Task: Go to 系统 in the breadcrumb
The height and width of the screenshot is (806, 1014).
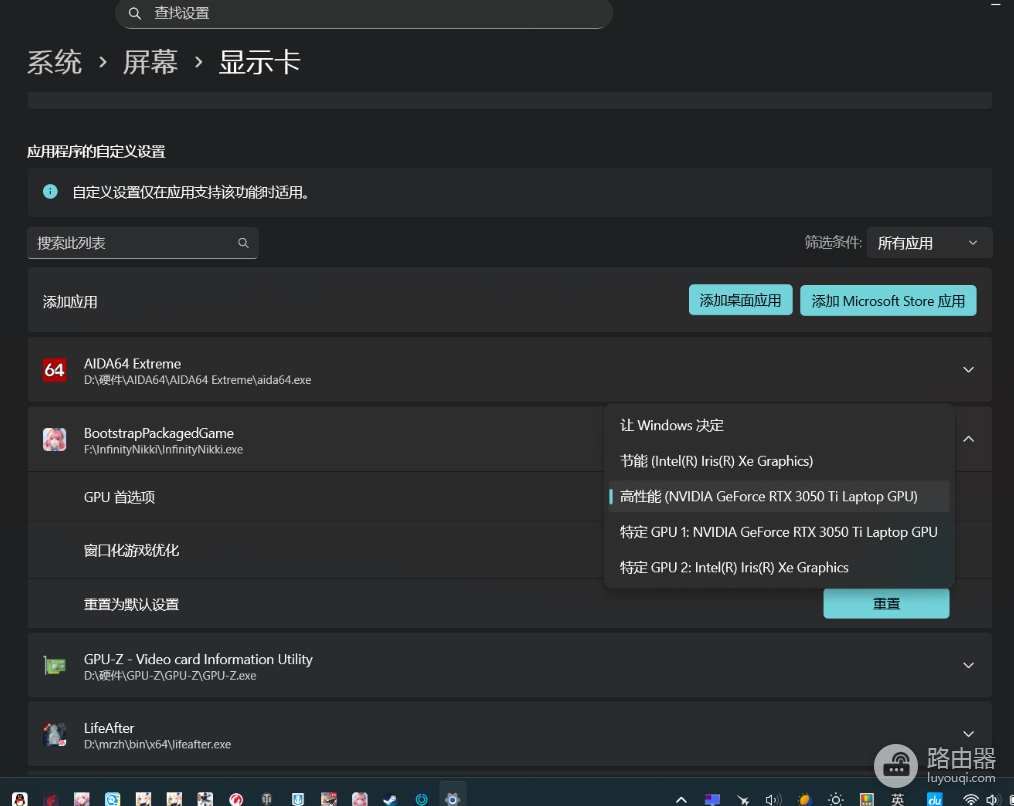Action: 54,63
